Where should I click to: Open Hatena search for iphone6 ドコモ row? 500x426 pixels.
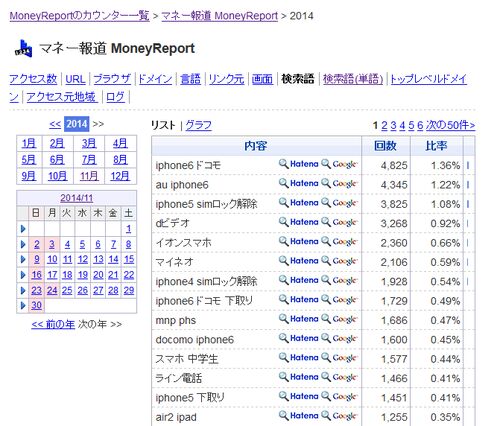tap(299, 164)
